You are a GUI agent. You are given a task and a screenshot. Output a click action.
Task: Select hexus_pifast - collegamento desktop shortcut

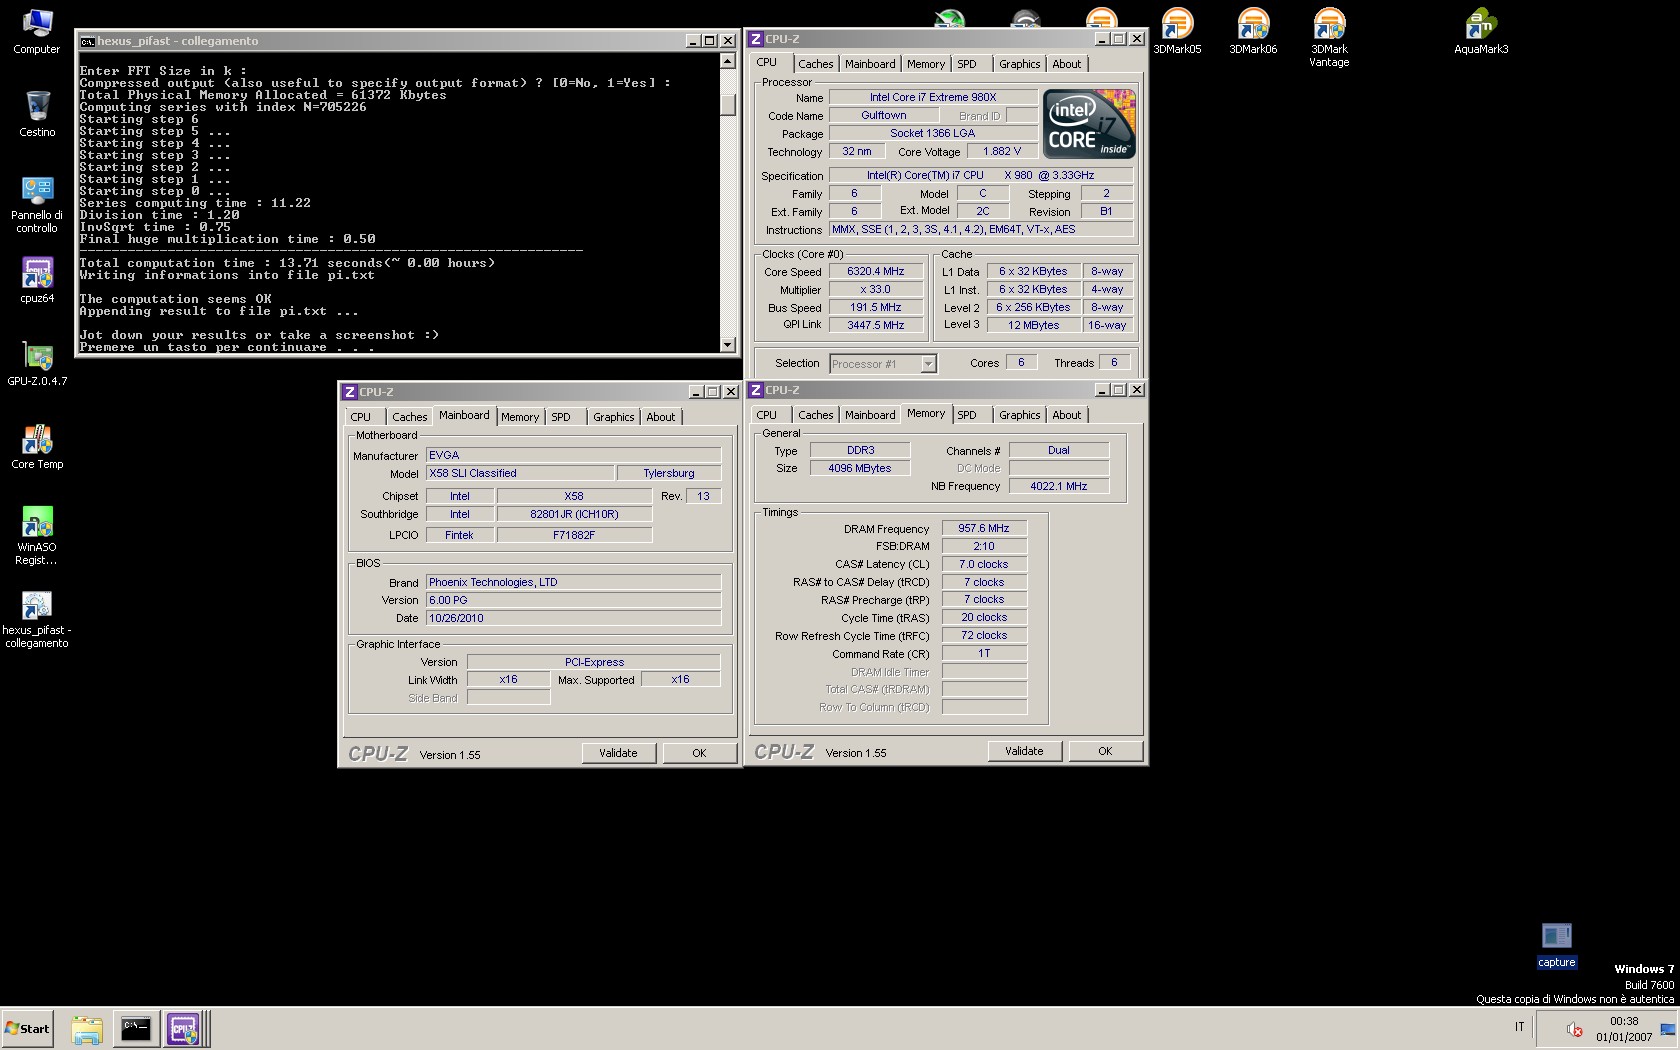[37, 619]
